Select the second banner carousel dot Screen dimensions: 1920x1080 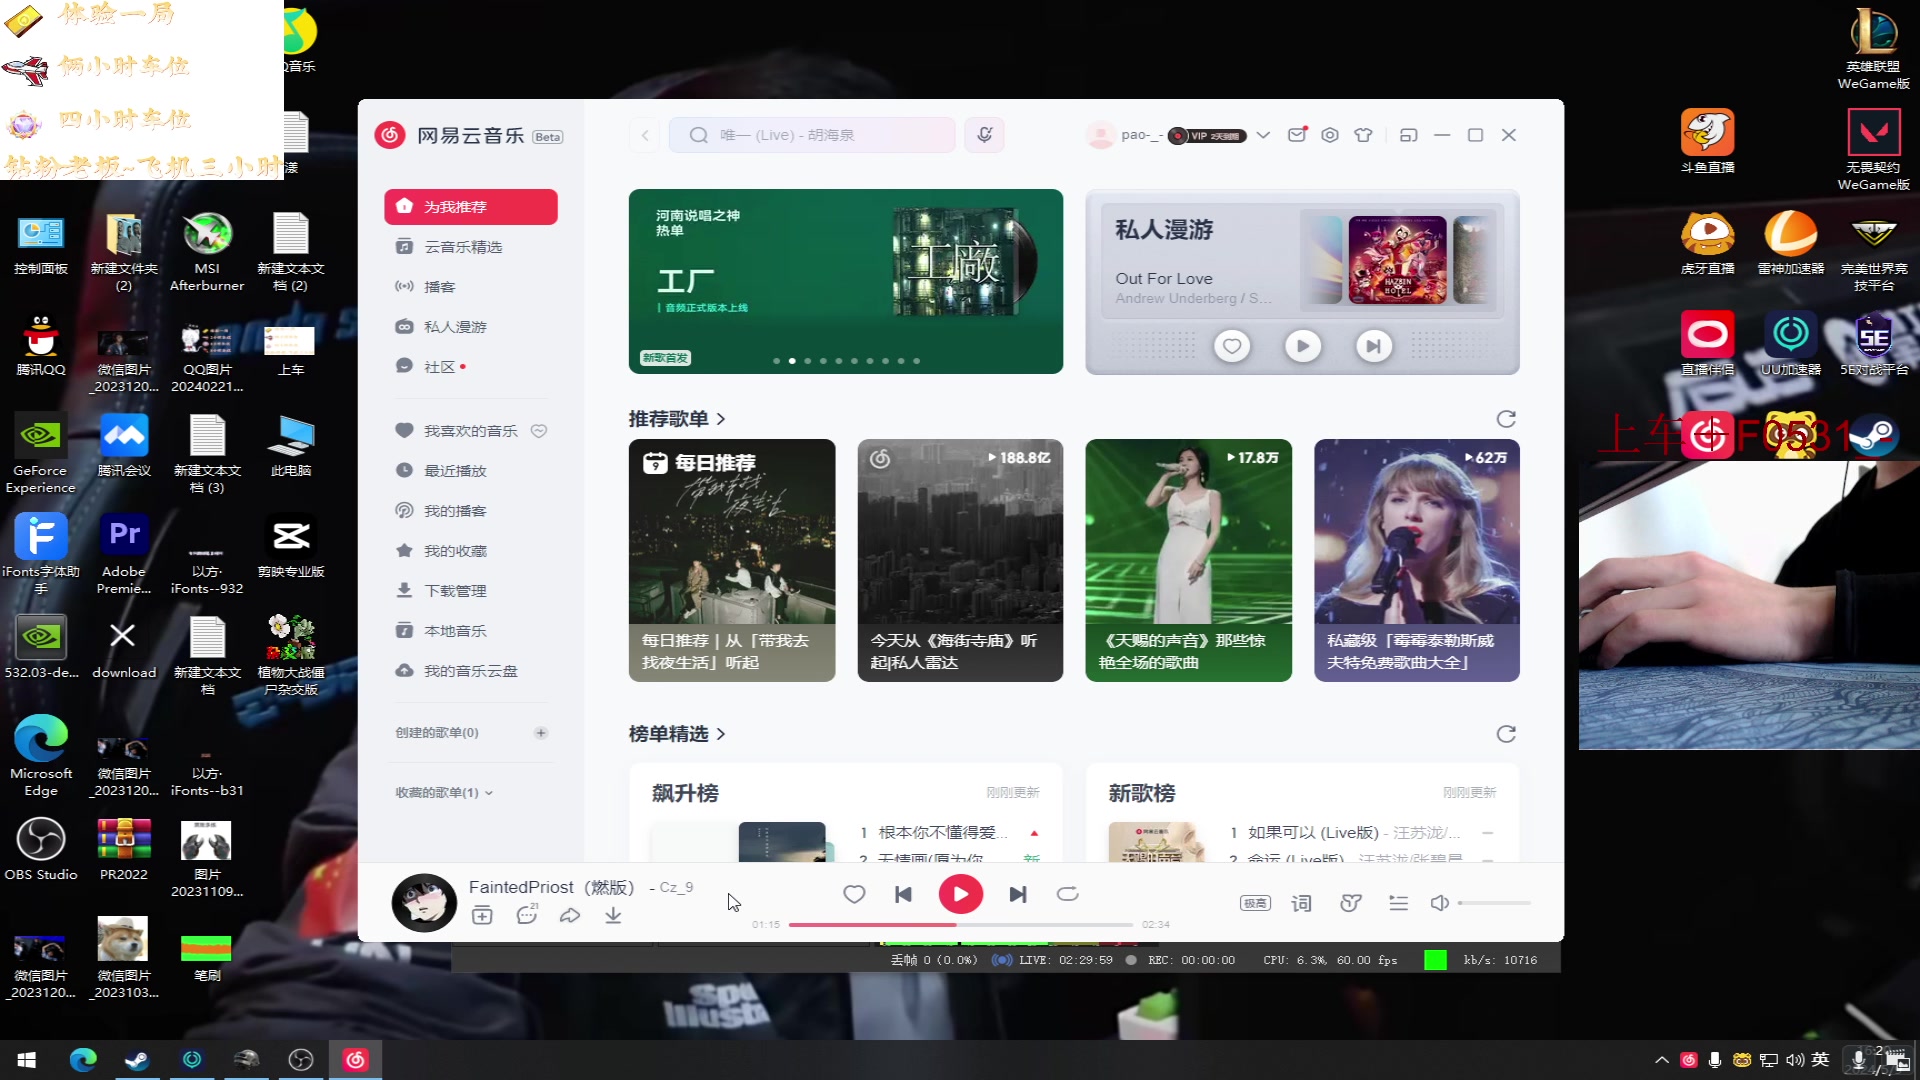792,361
